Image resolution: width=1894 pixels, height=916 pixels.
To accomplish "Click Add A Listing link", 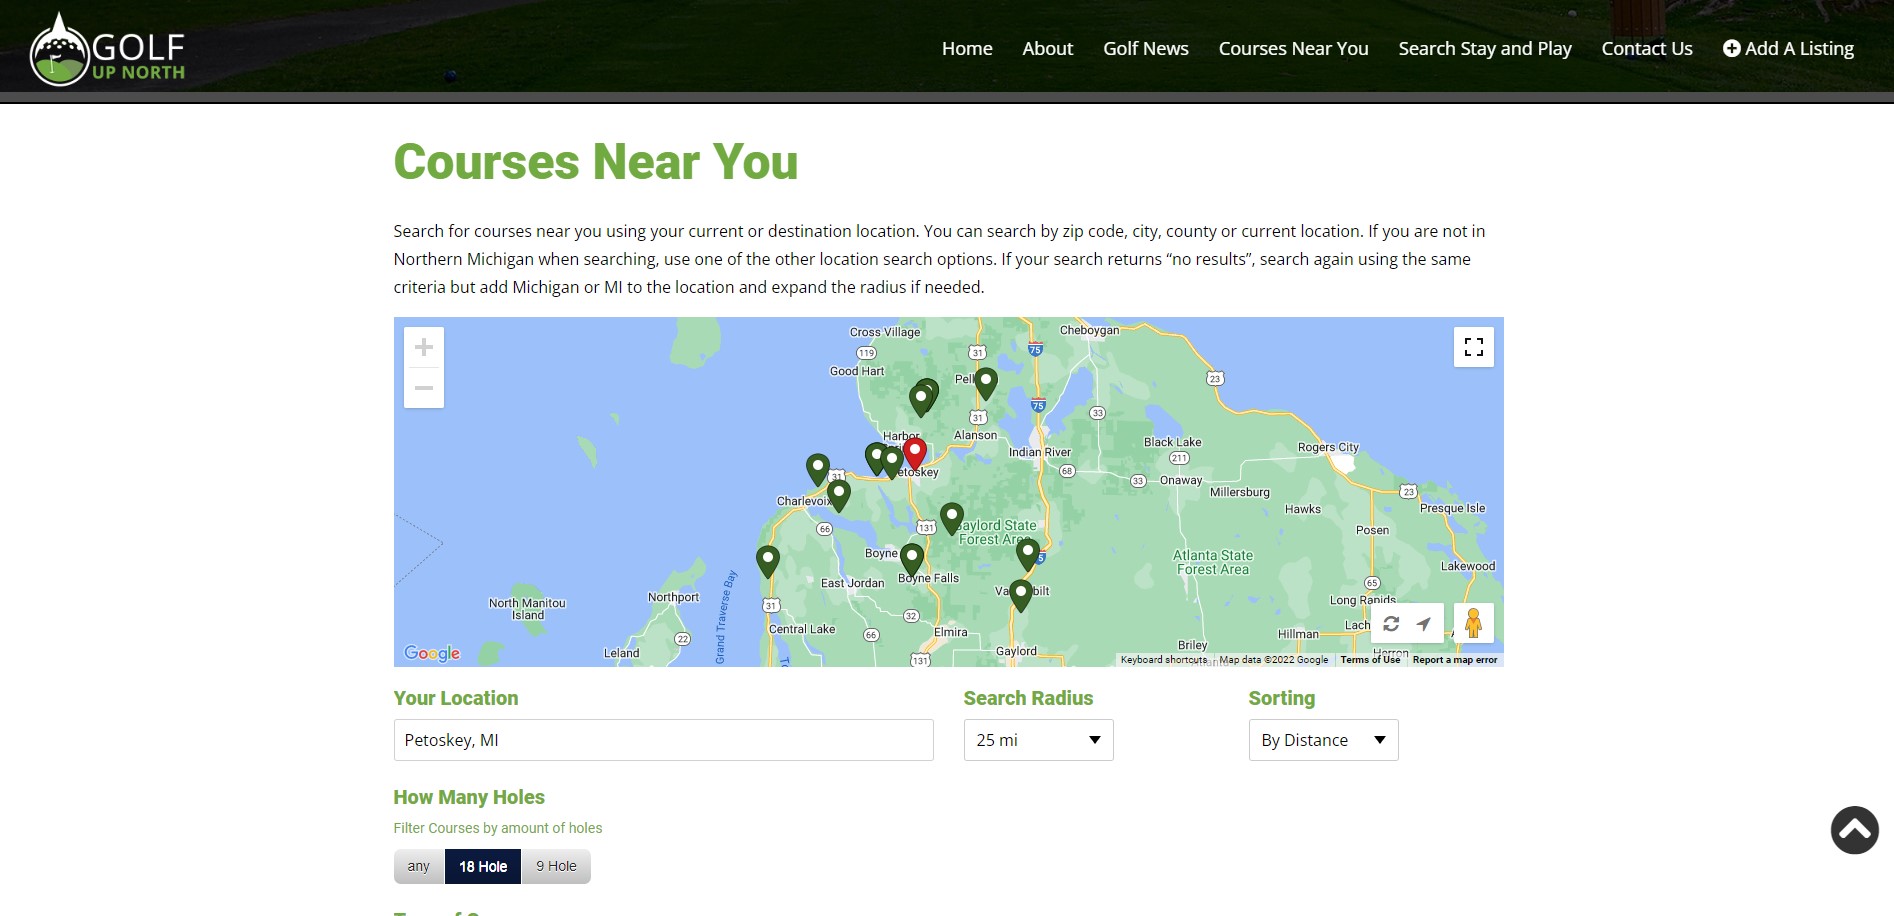I will pos(1788,48).
